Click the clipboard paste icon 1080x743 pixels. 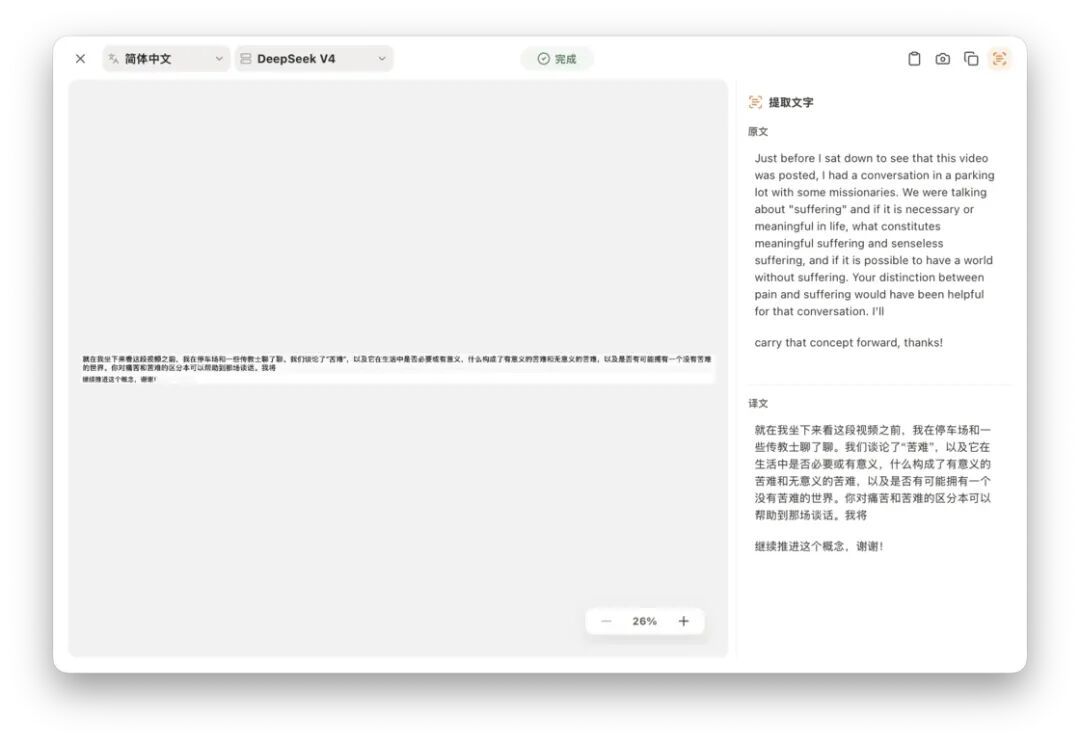click(x=914, y=59)
